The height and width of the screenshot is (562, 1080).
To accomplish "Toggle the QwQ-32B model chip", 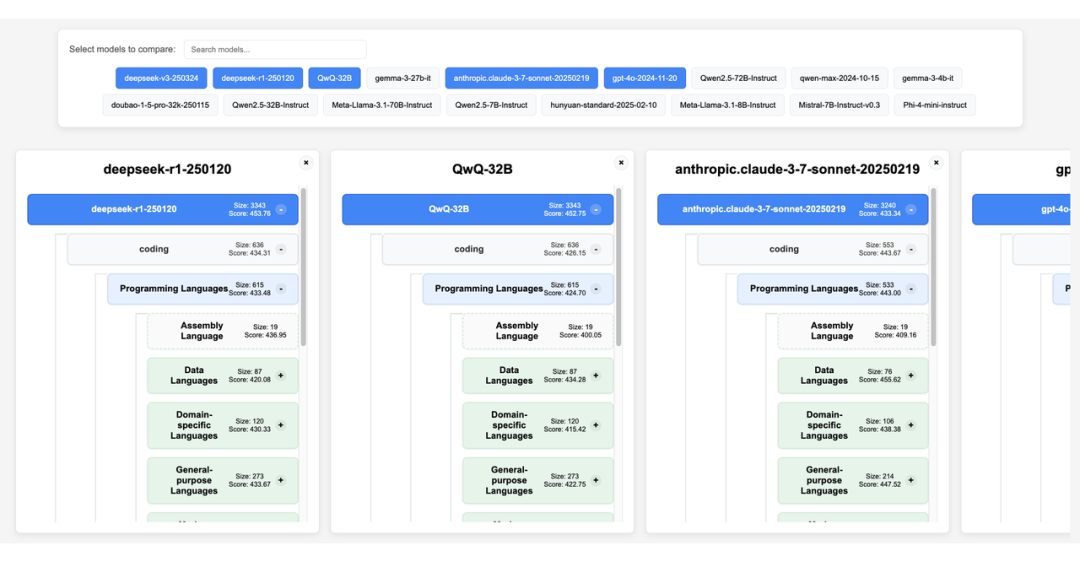I will 334,78.
